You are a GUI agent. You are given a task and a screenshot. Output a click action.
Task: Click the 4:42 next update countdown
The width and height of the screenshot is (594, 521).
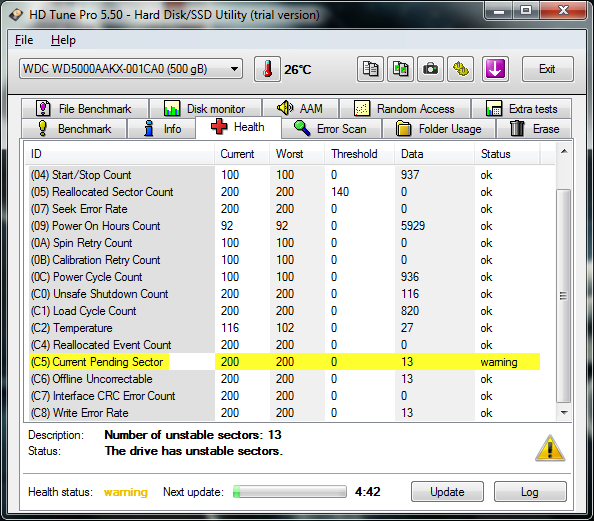367,492
